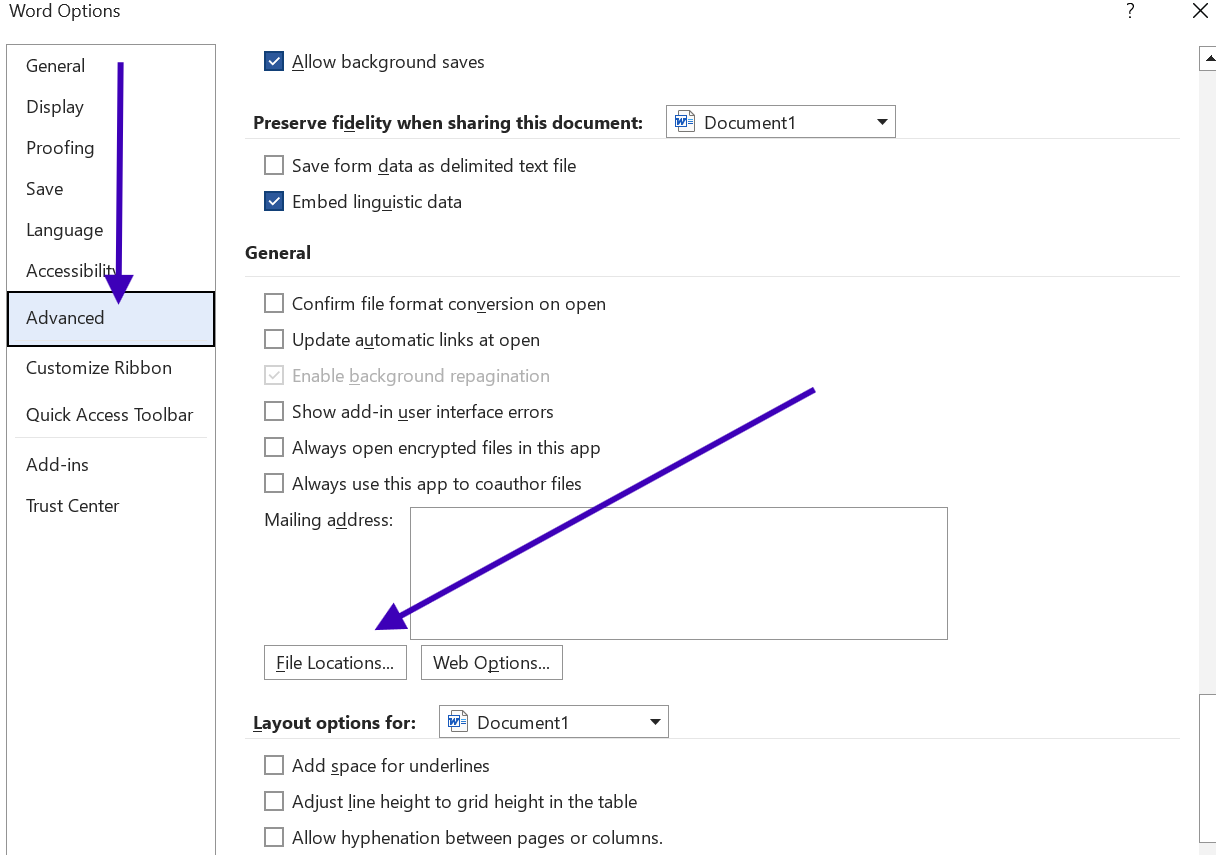Click the Word document icon in Preserve fidelity dropdown
This screenshot has height=855, width=1216.
[685, 122]
